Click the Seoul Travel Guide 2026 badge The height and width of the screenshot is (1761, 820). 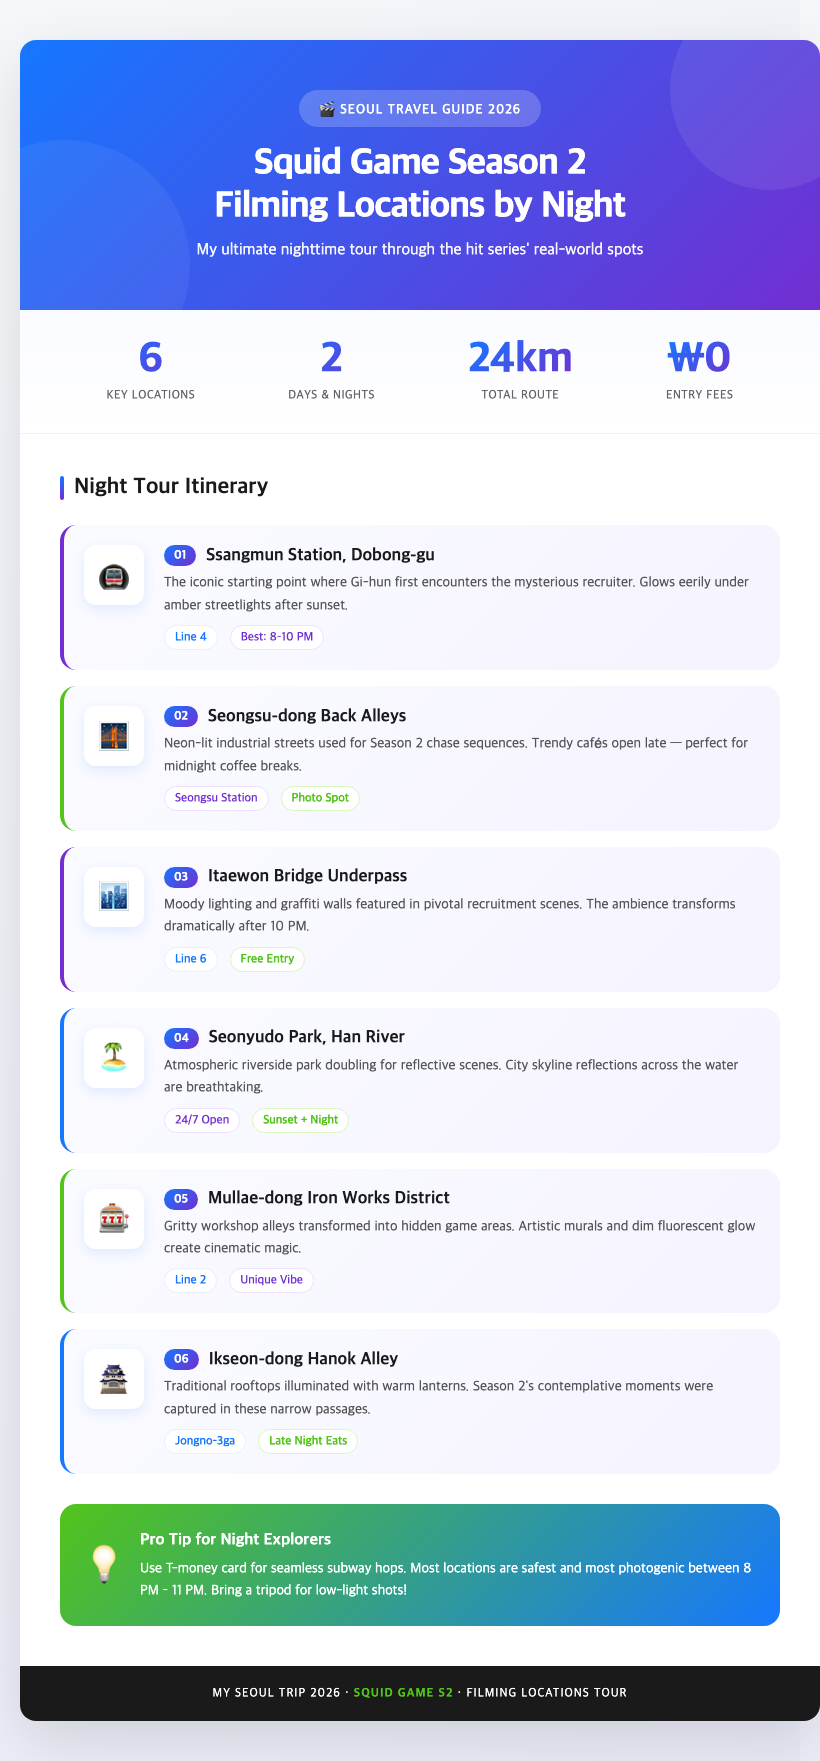coord(420,109)
